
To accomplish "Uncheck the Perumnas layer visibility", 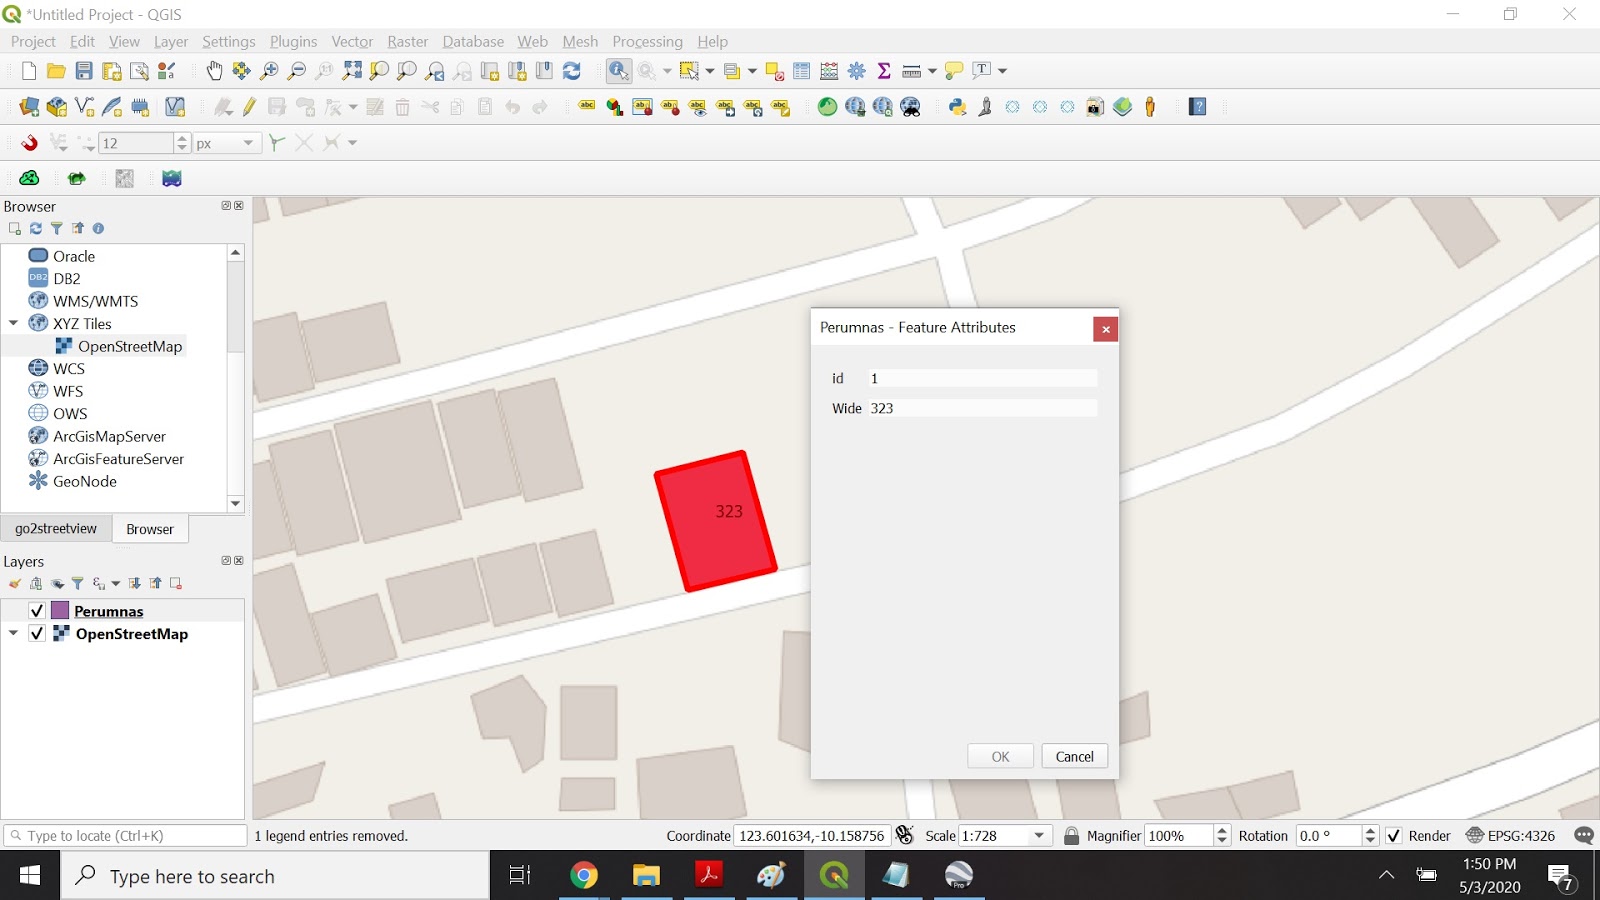I will 36,610.
